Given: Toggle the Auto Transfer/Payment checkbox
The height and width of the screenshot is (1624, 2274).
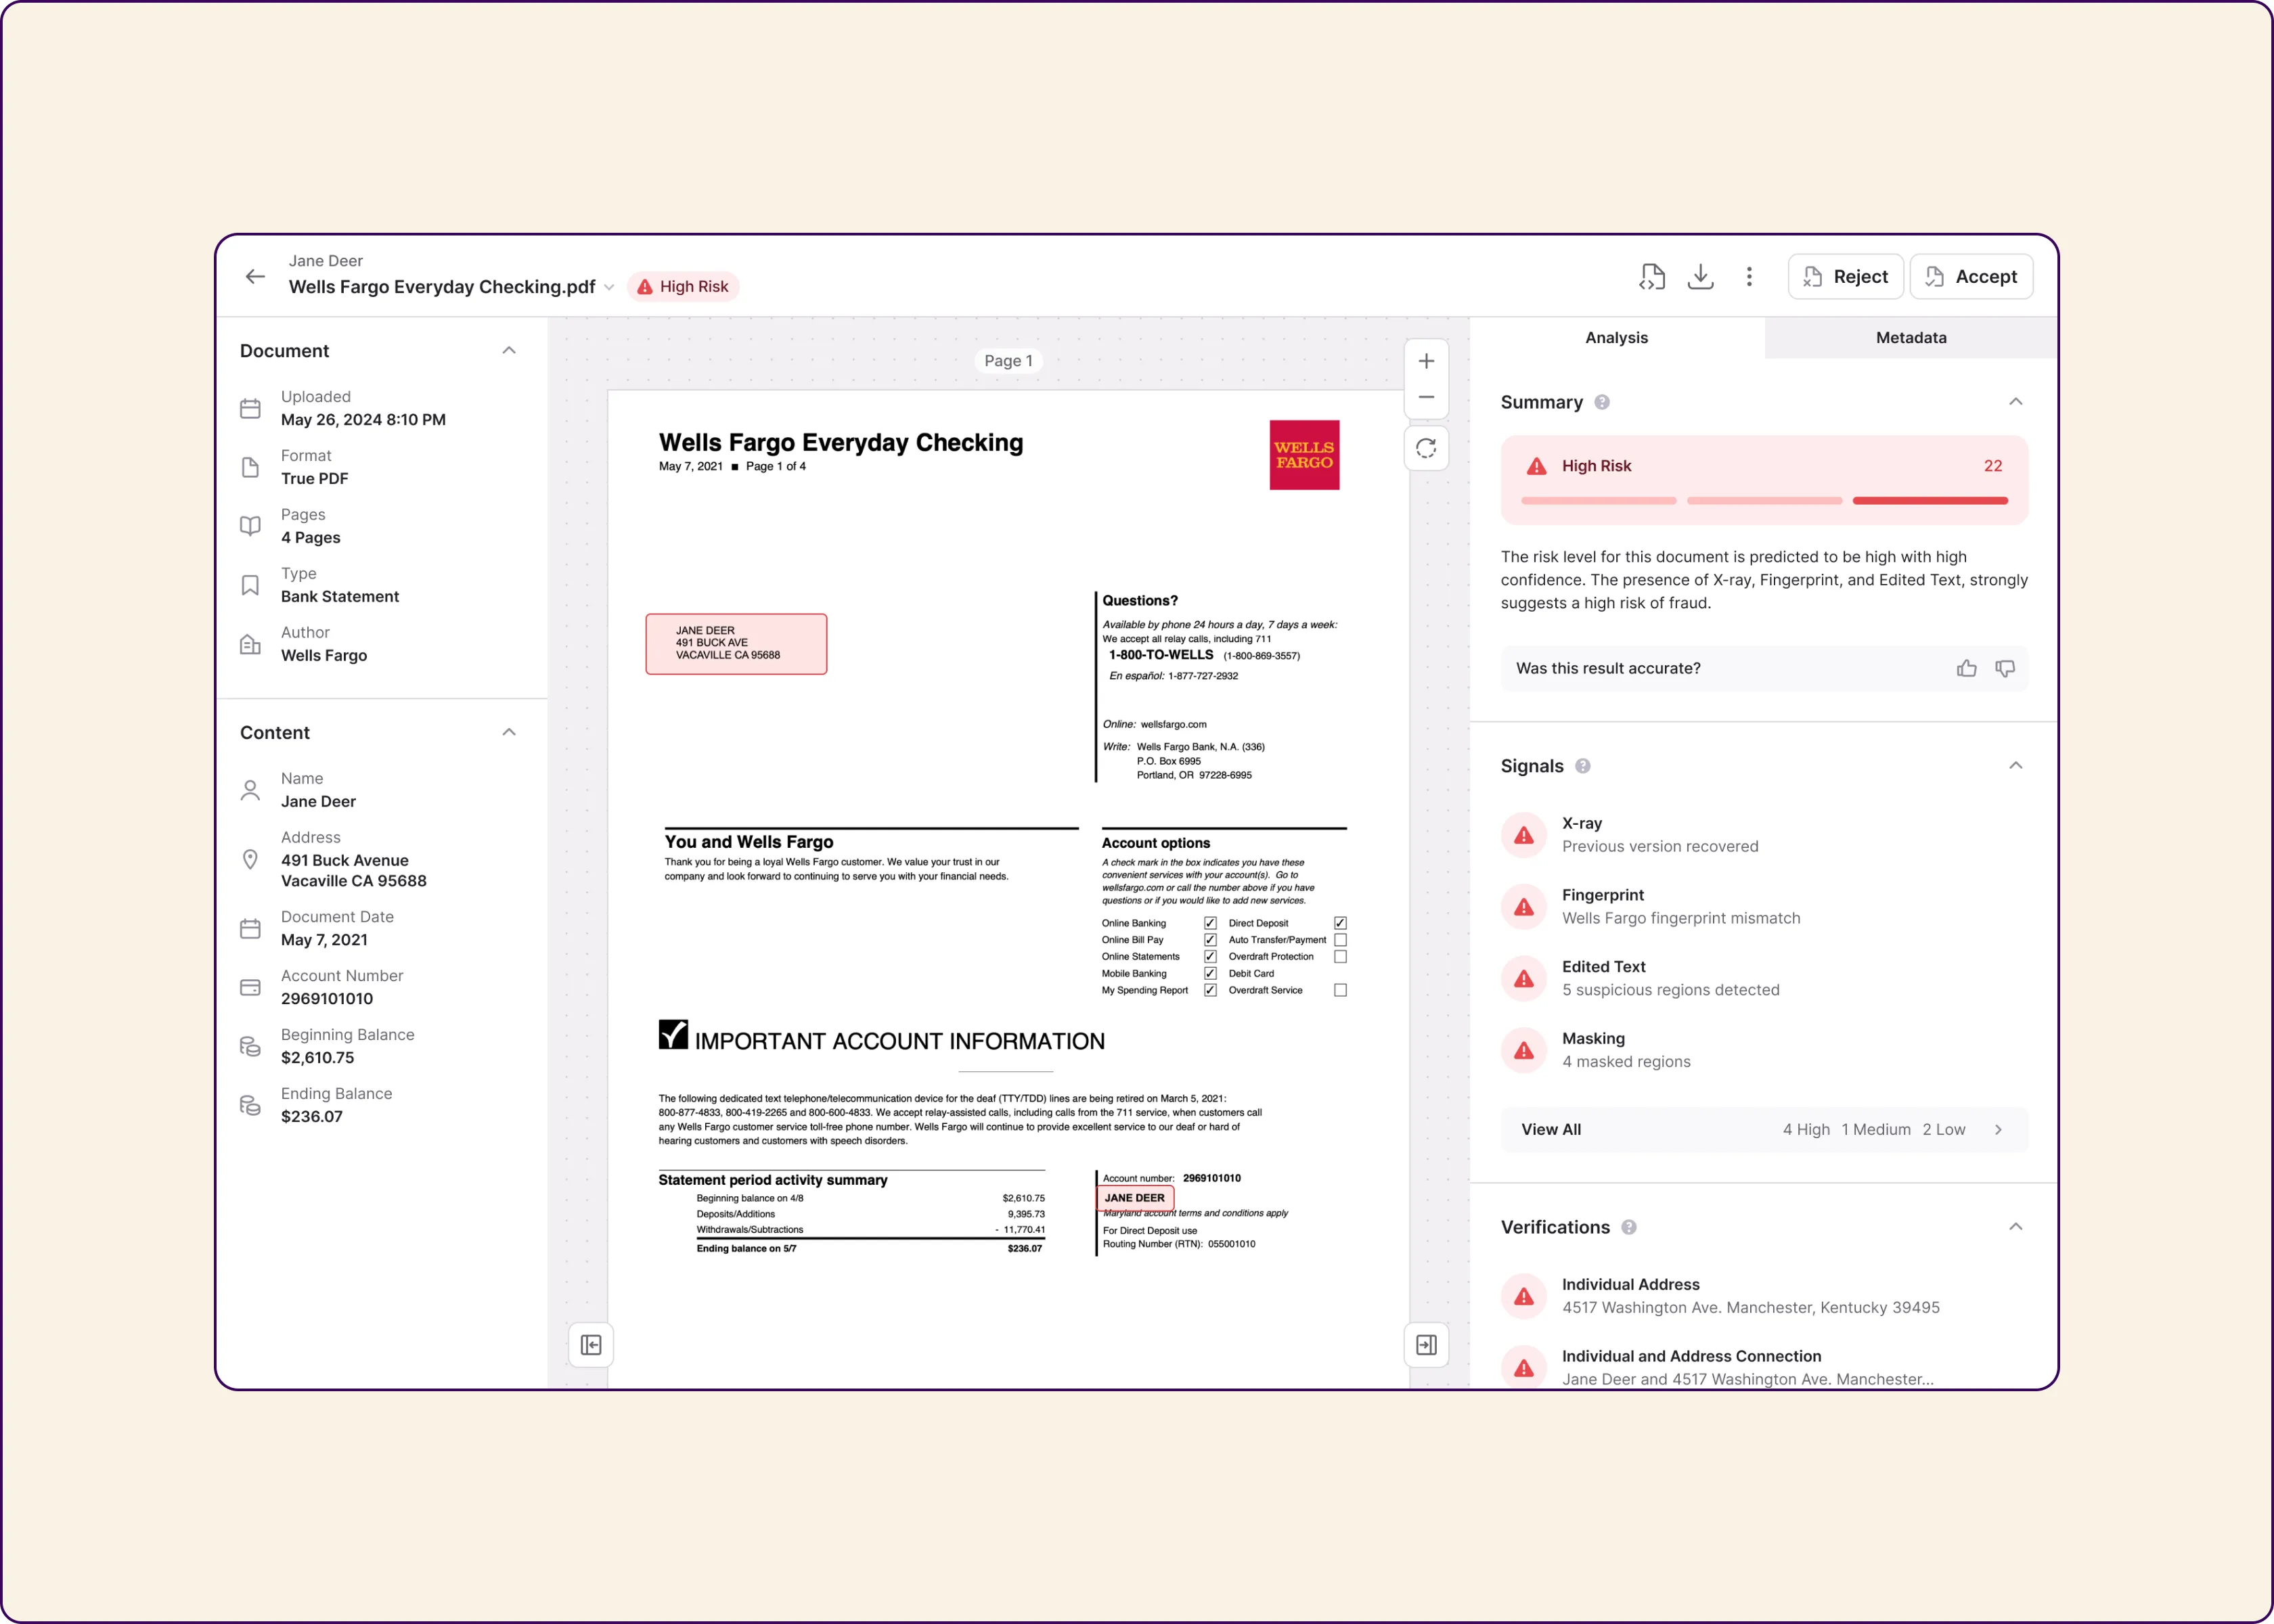Looking at the screenshot, I should 1340,940.
